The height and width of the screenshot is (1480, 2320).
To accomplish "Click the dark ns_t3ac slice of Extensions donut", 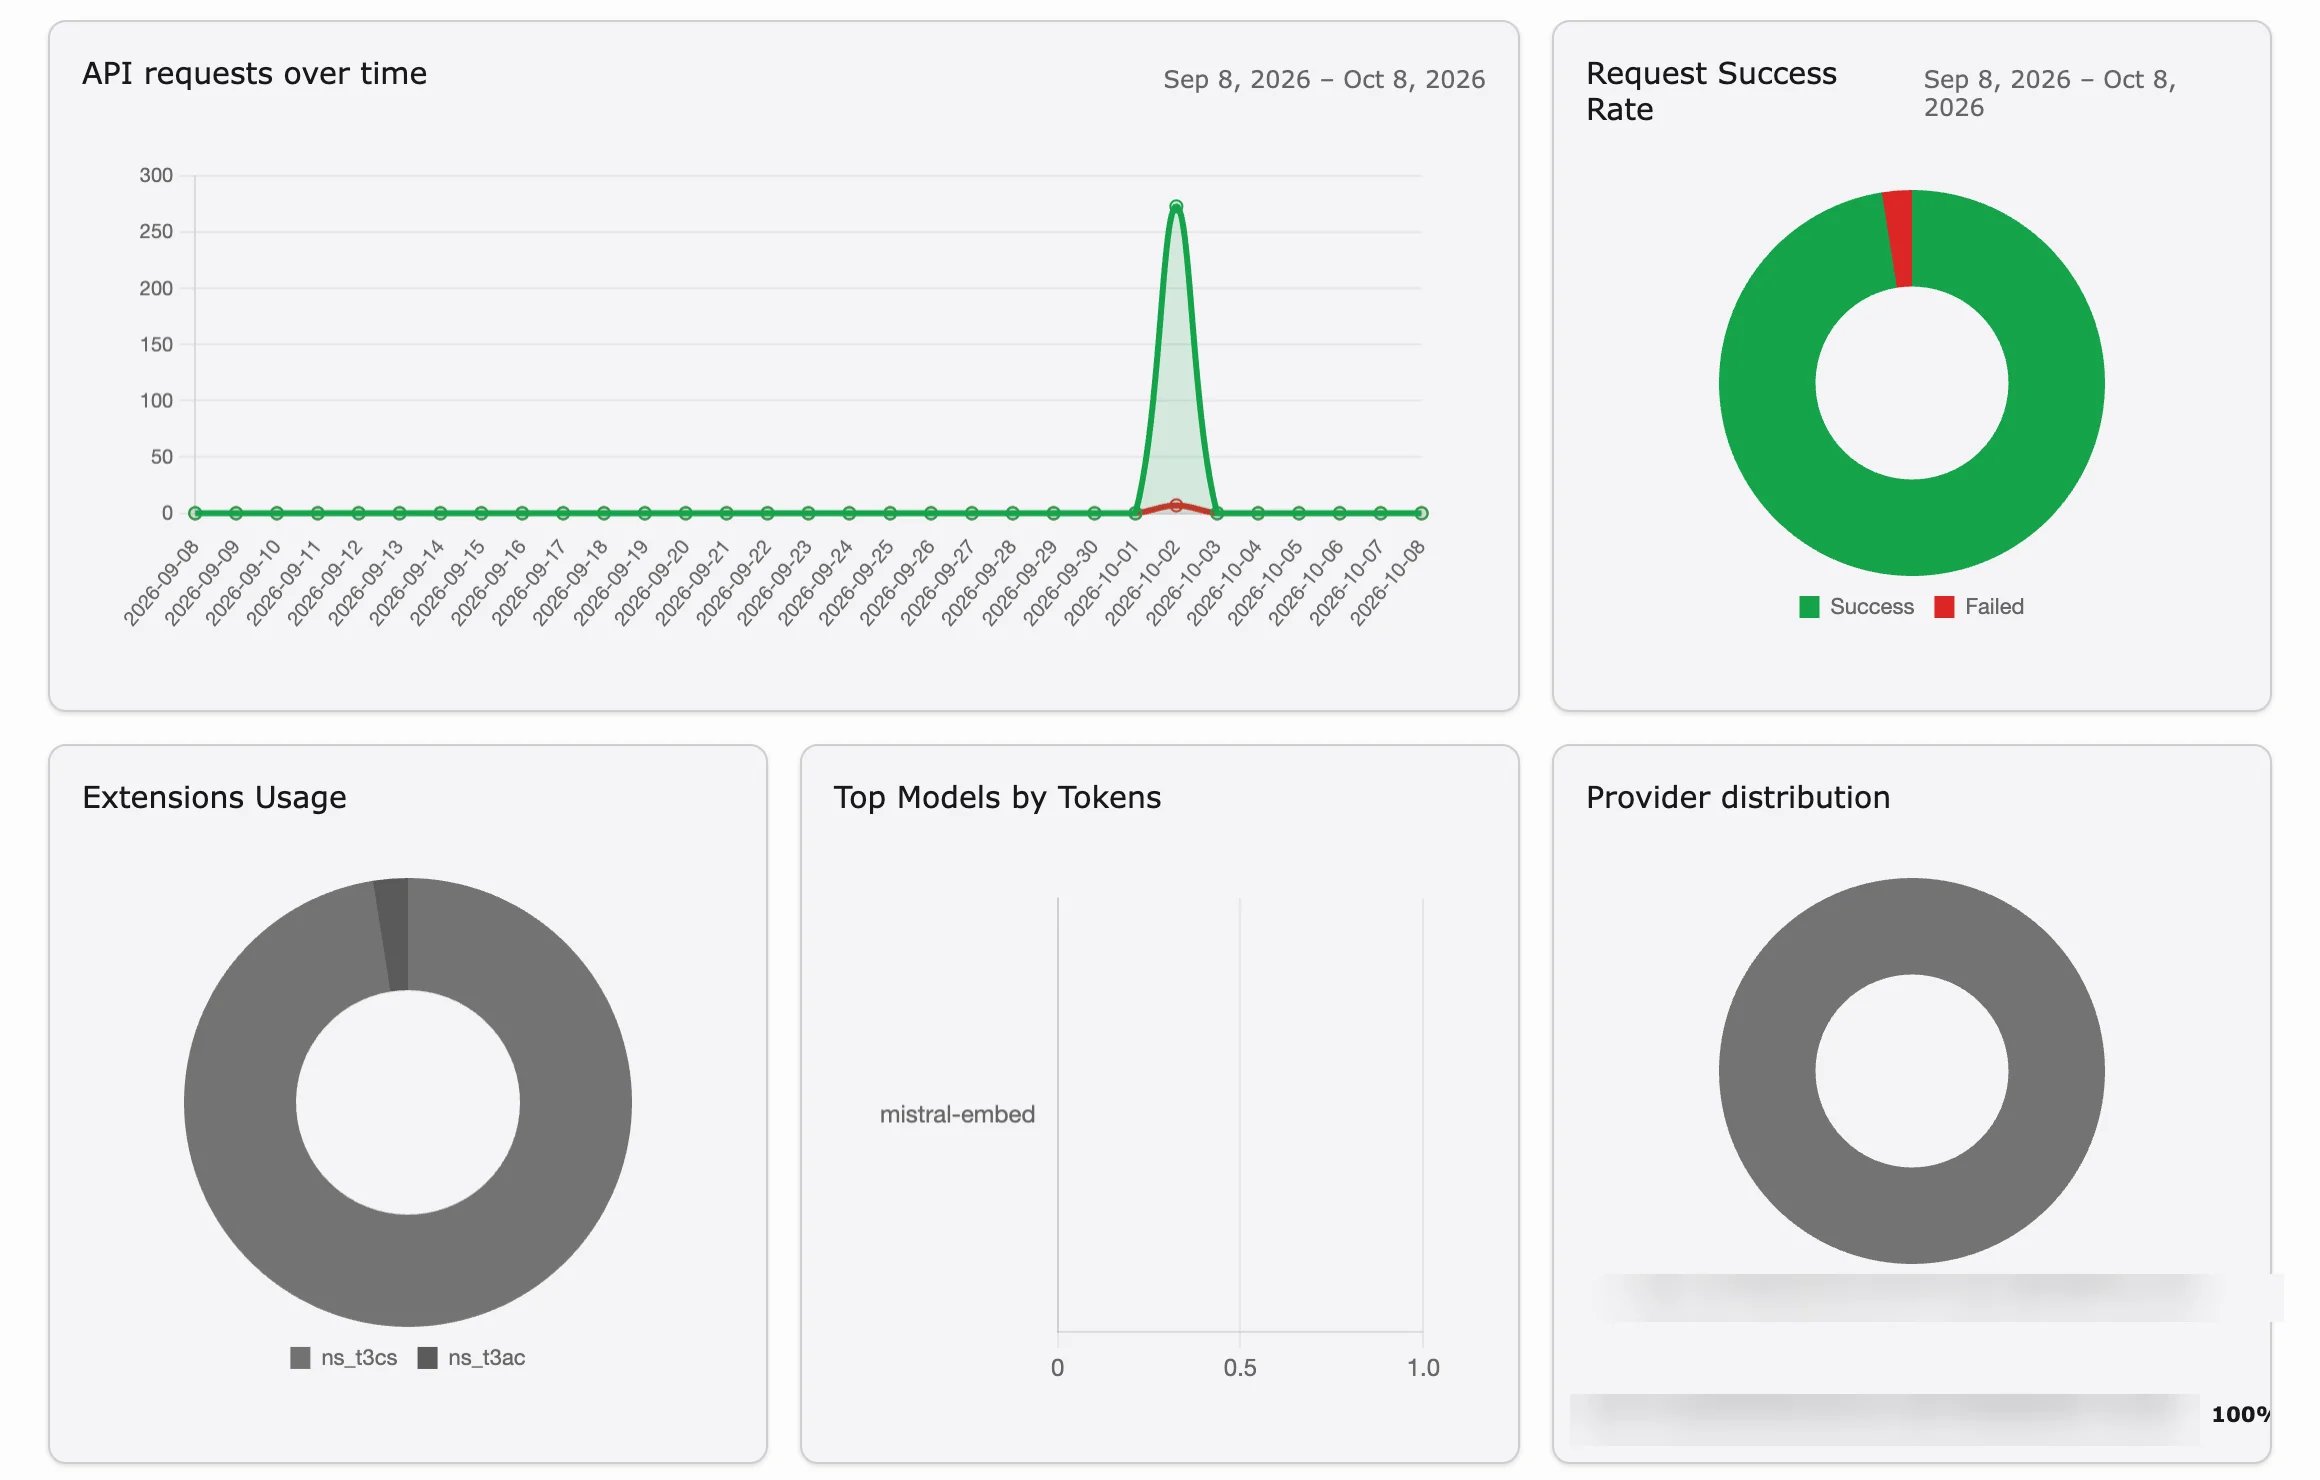I will click(x=393, y=934).
